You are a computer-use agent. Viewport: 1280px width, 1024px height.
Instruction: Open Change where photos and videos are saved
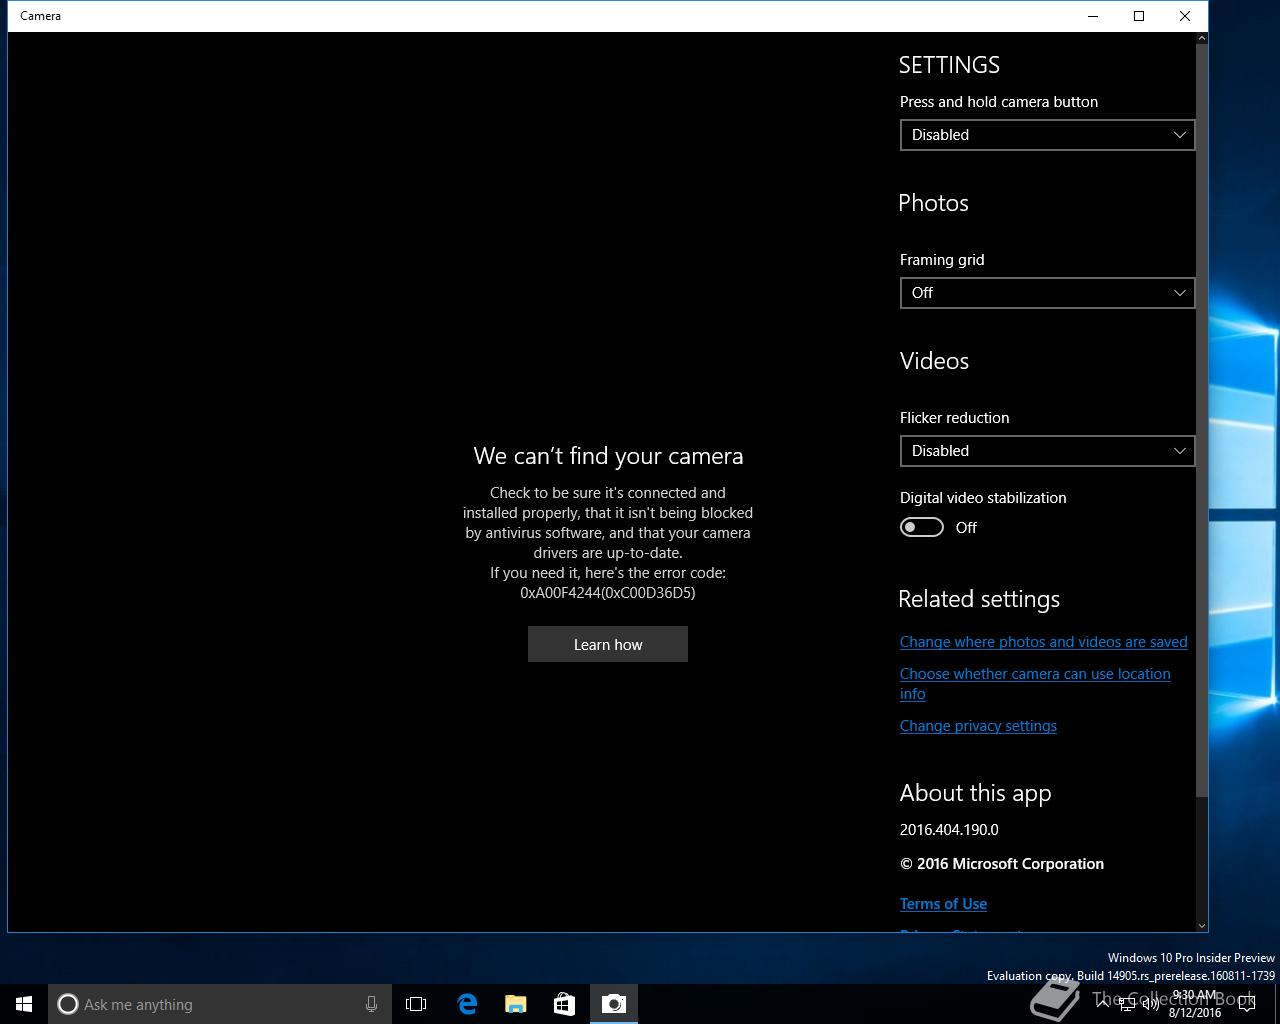coord(1043,642)
